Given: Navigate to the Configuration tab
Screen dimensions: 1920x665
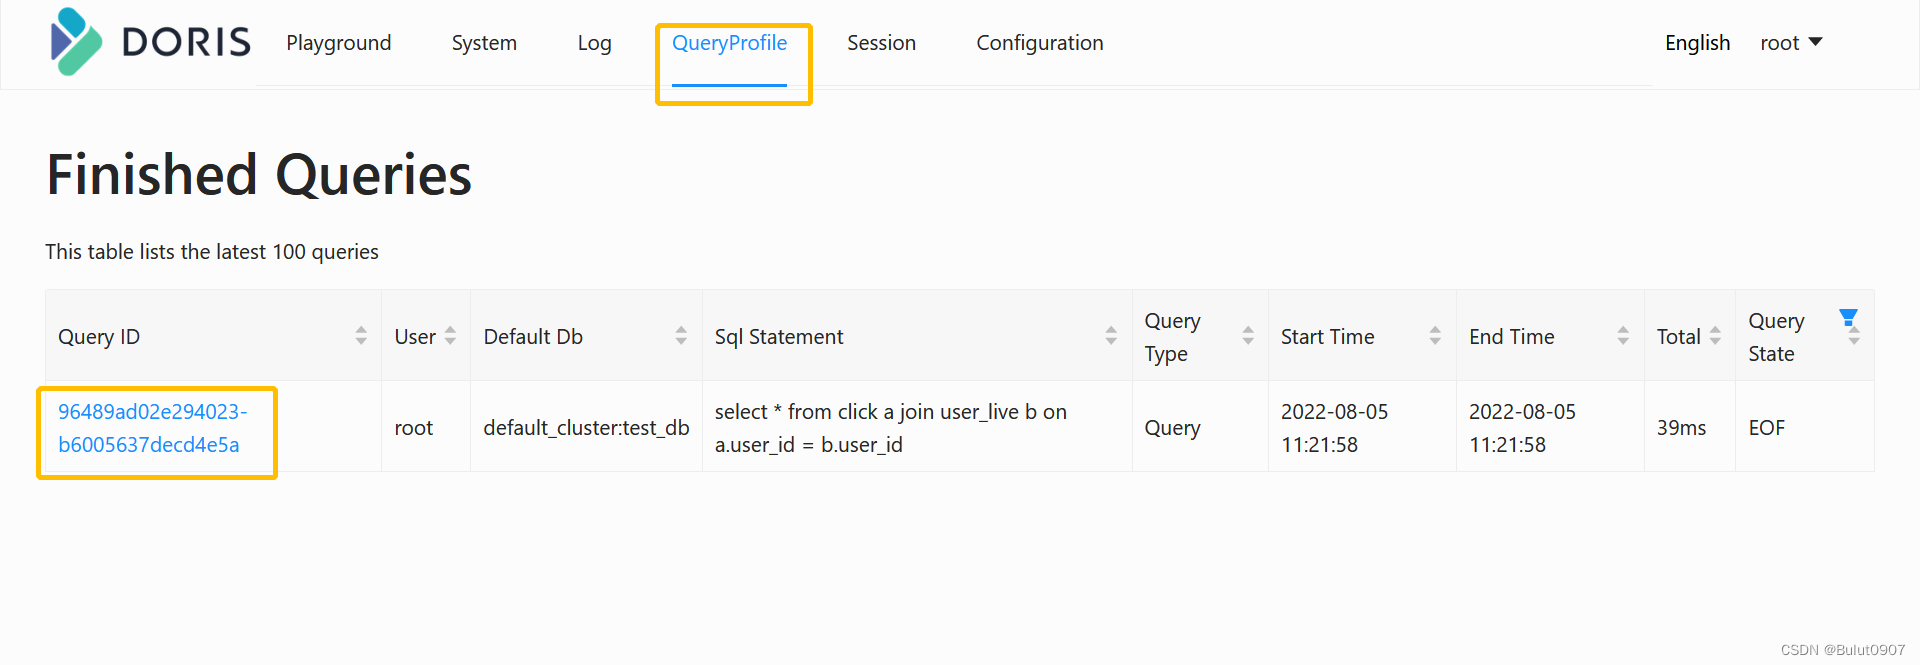Looking at the screenshot, I should click(1040, 43).
